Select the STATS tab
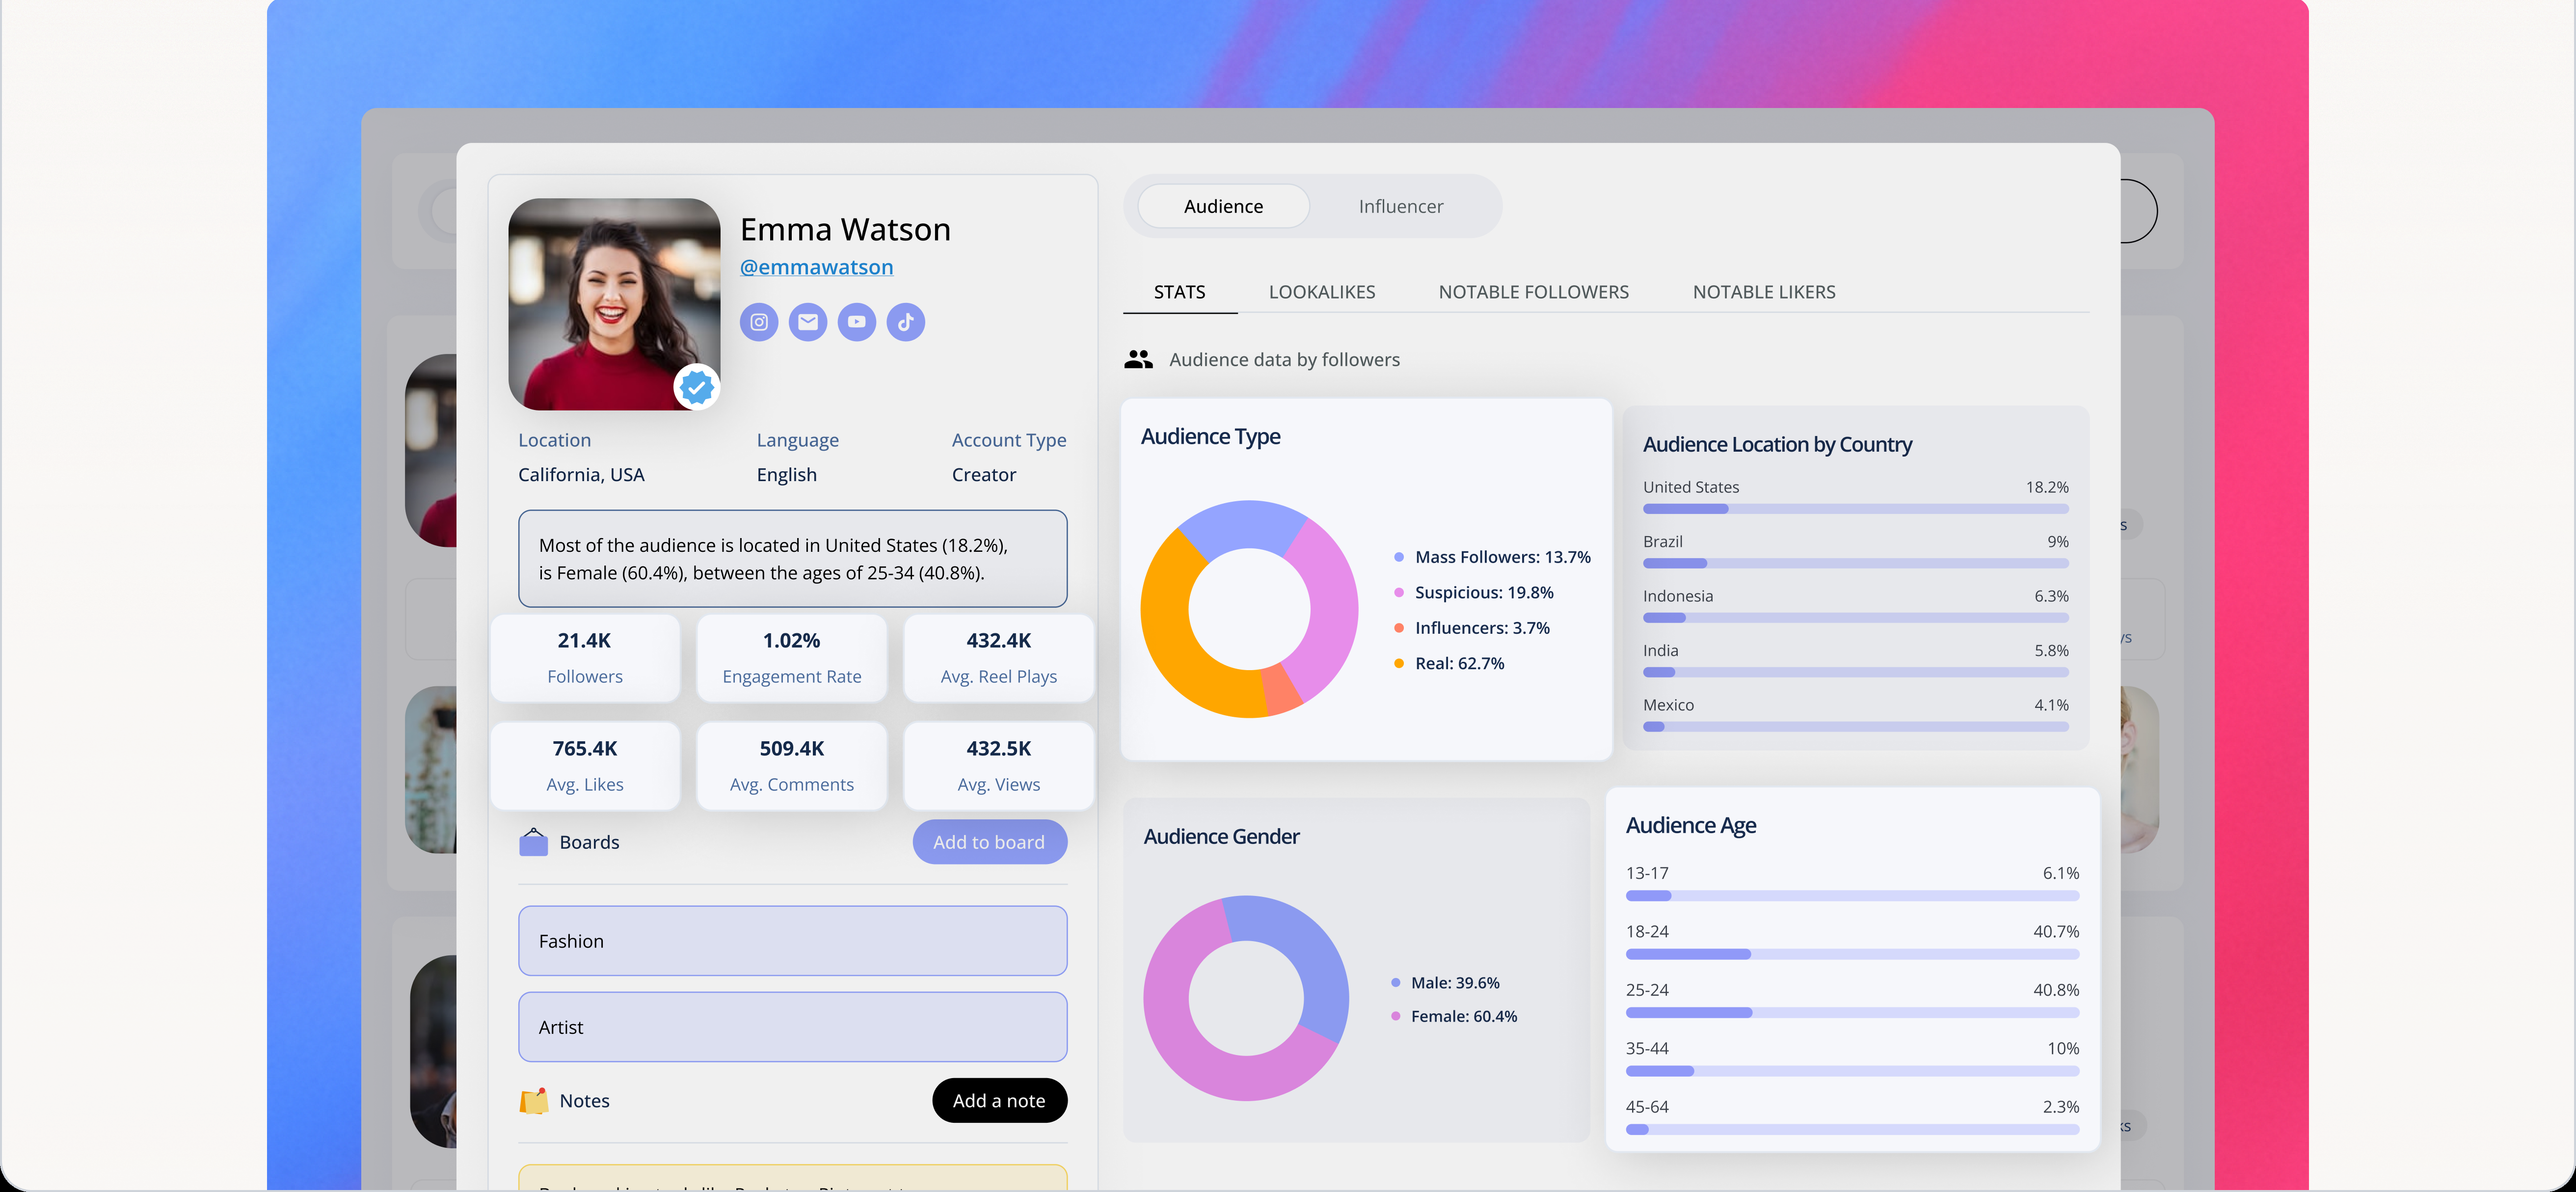Screen dimensions: 2576x1192 1180,292
